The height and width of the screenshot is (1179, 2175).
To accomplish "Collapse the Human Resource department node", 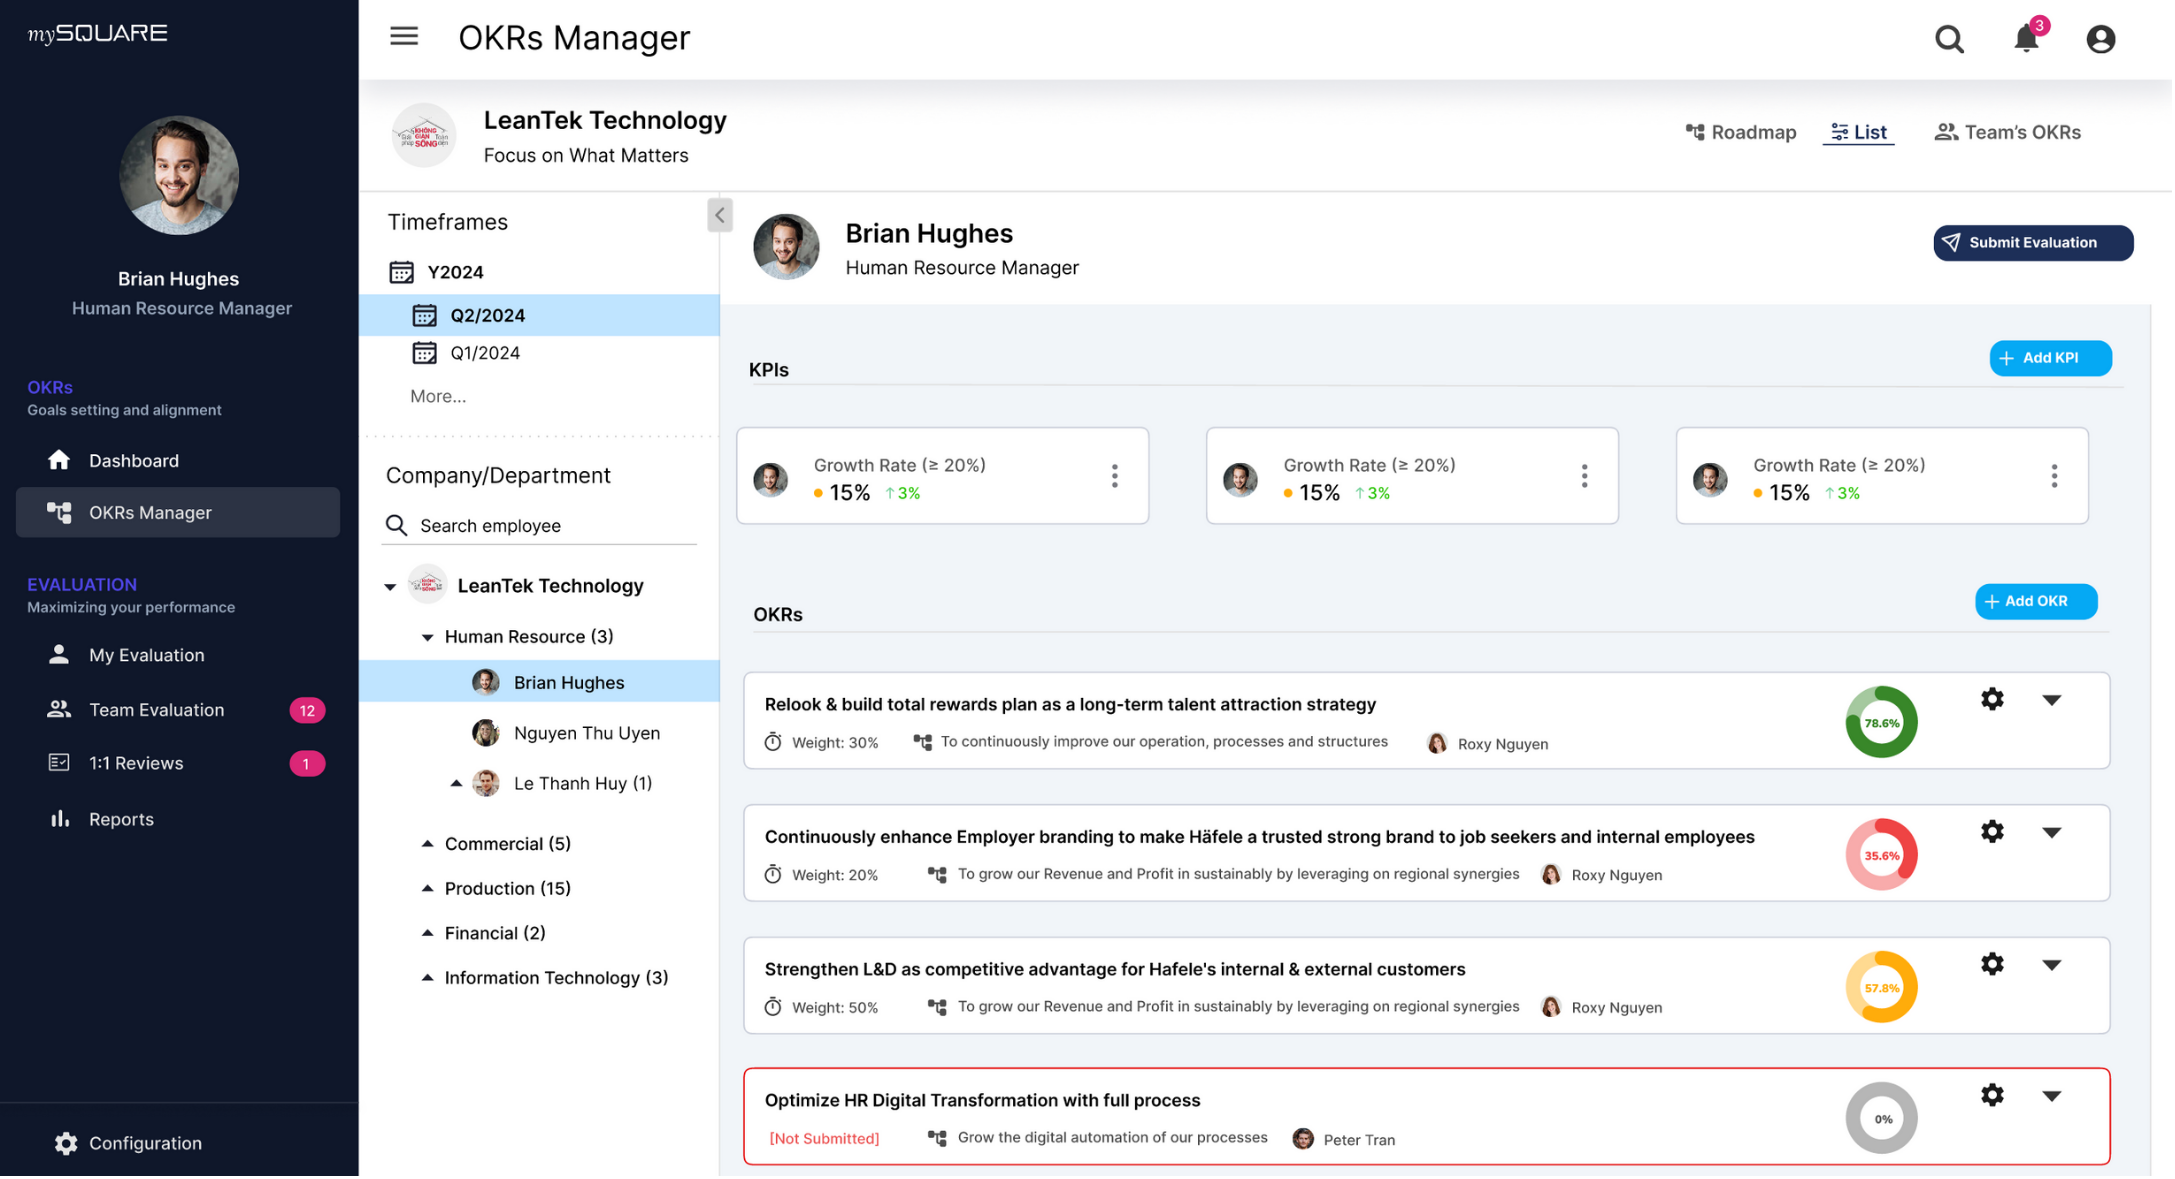I will pos(427,637).
